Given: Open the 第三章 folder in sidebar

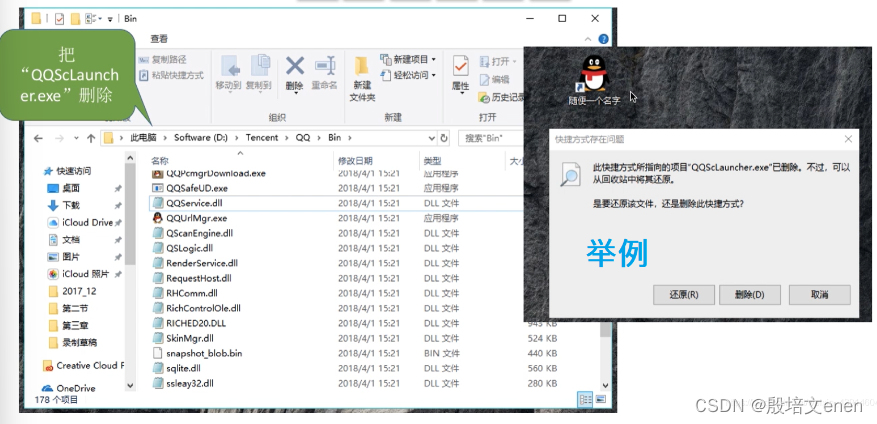Looking at the screenshot, I should [68, 326].
